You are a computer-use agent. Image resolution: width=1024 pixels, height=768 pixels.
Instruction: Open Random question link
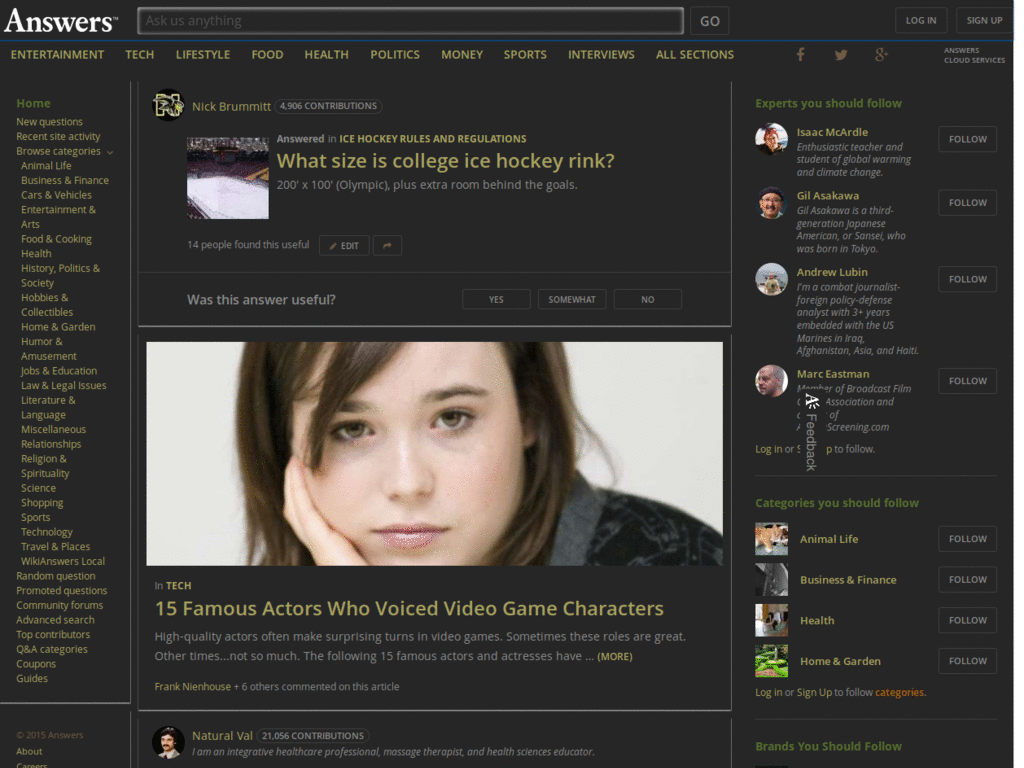click(x=56, y=576)
